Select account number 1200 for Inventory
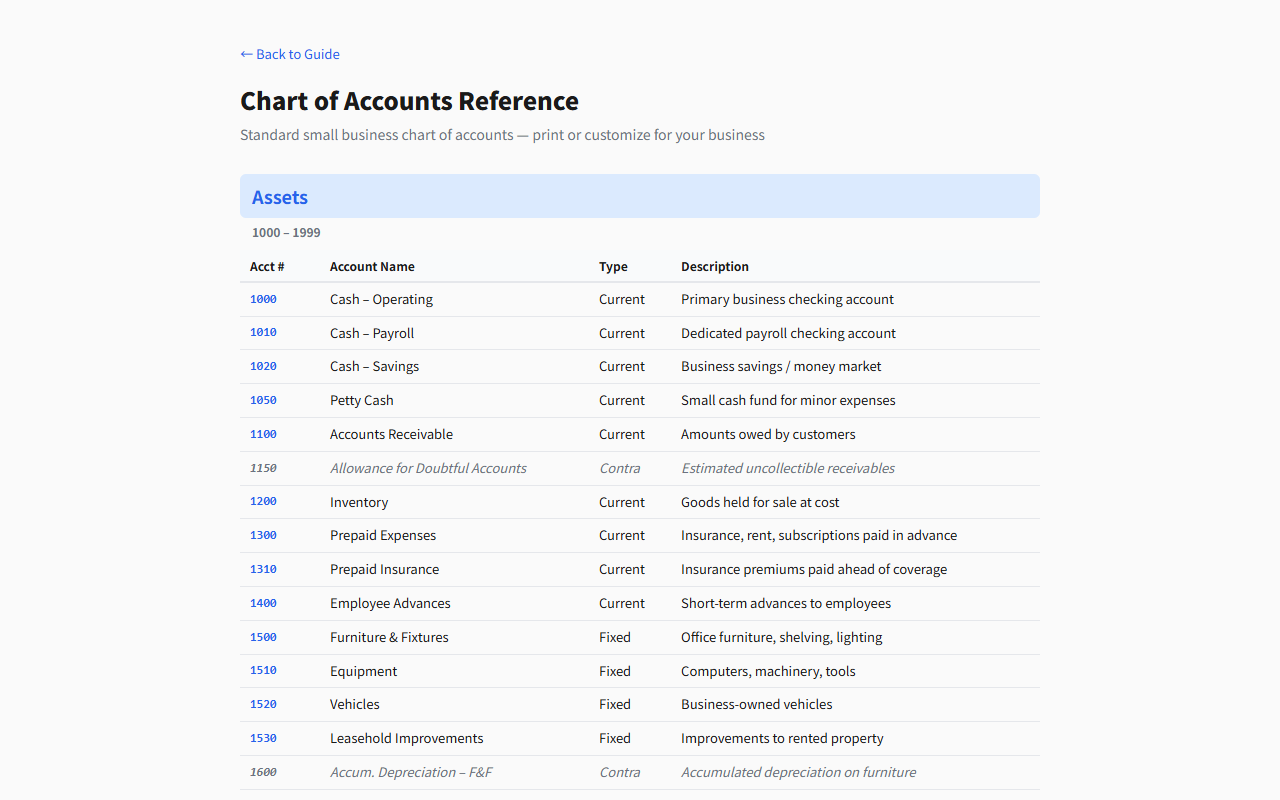The height and width of the screenshot is (800, 1280). [x=263, y=502]
